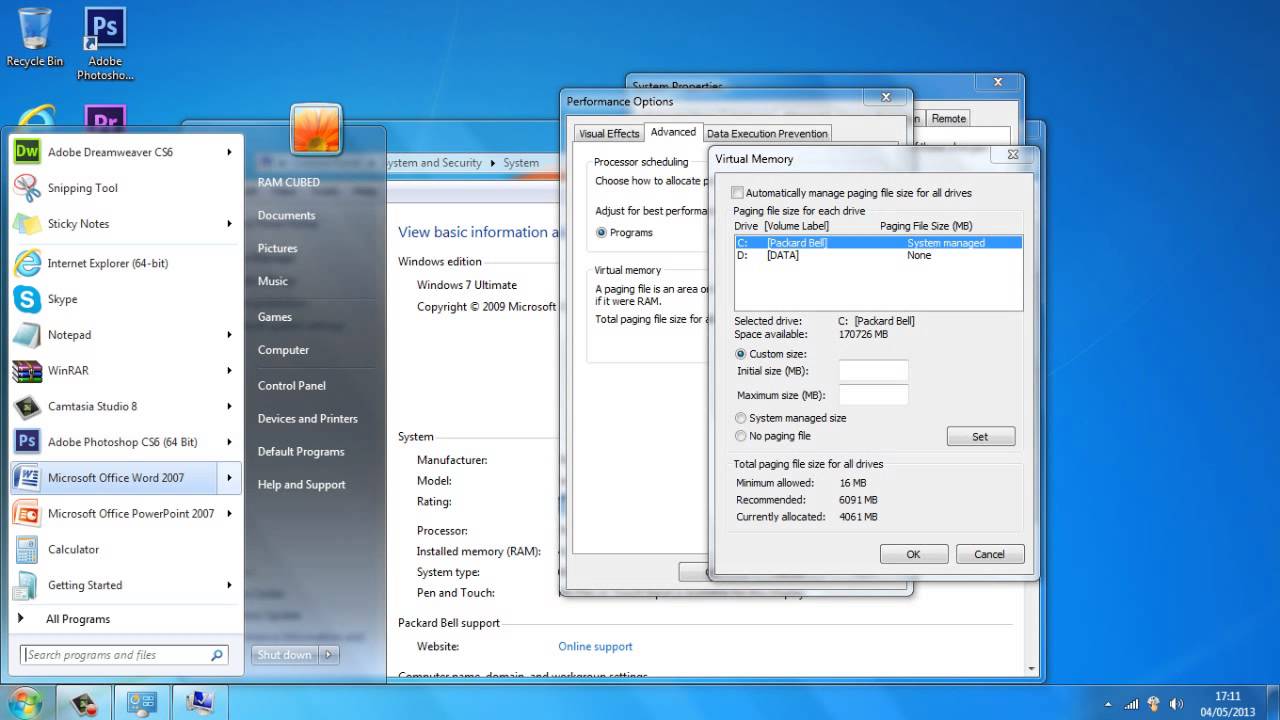Expand Adobe Dreamweaver CS6 jump list arrow
The width and height of the screenshot is (1280, 720).
229,152
